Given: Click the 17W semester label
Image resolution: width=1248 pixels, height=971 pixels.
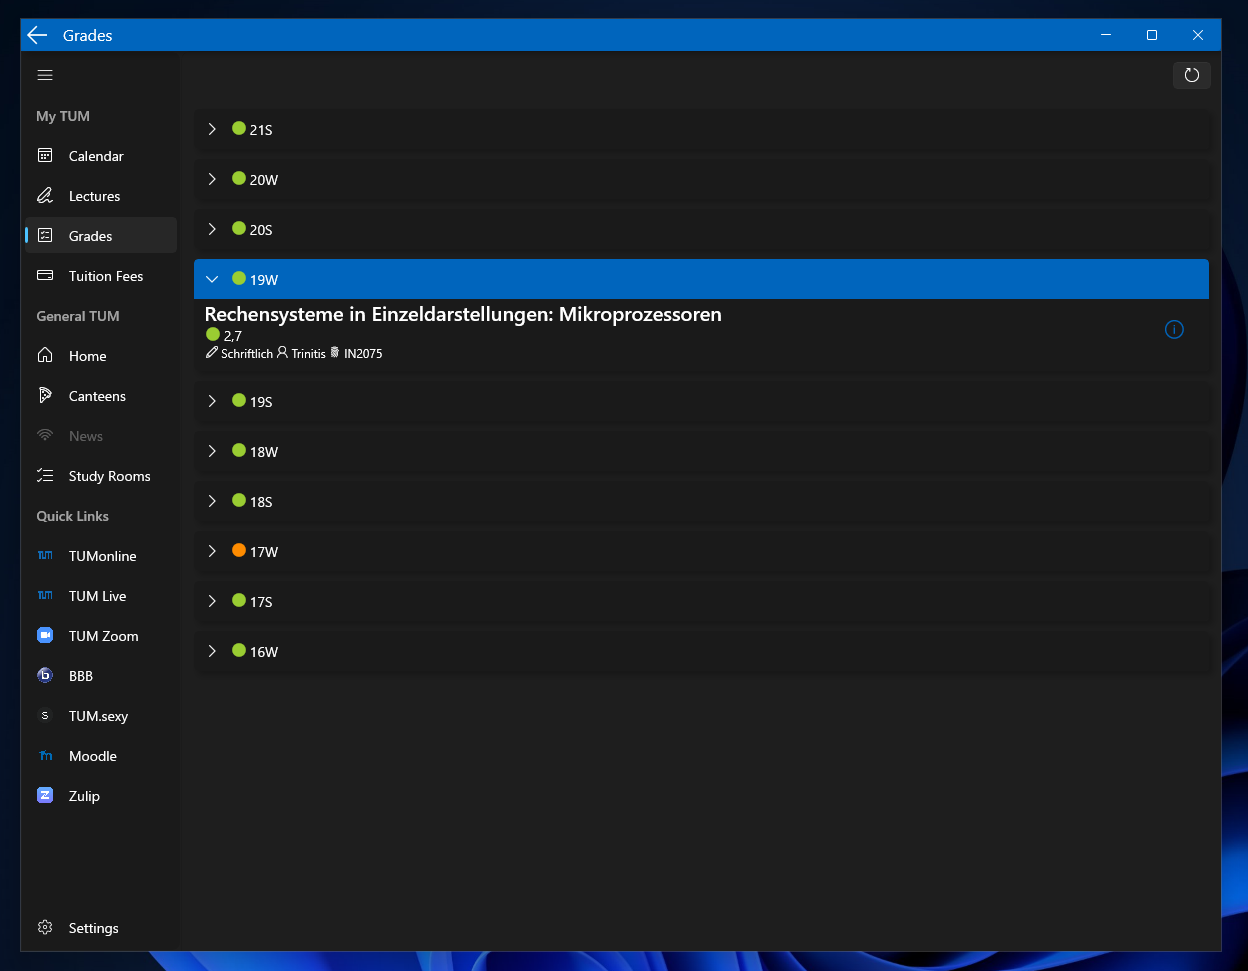Looking at the screenshot, I should tap(264, 552).
